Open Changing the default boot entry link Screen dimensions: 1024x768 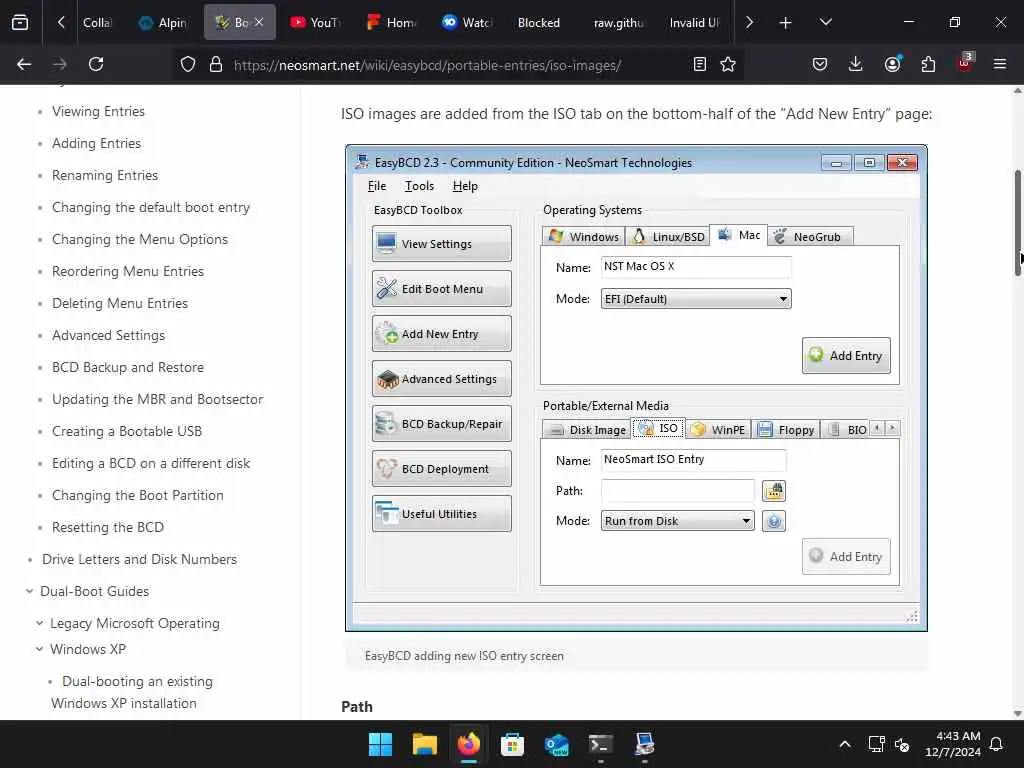pos(151,208)
